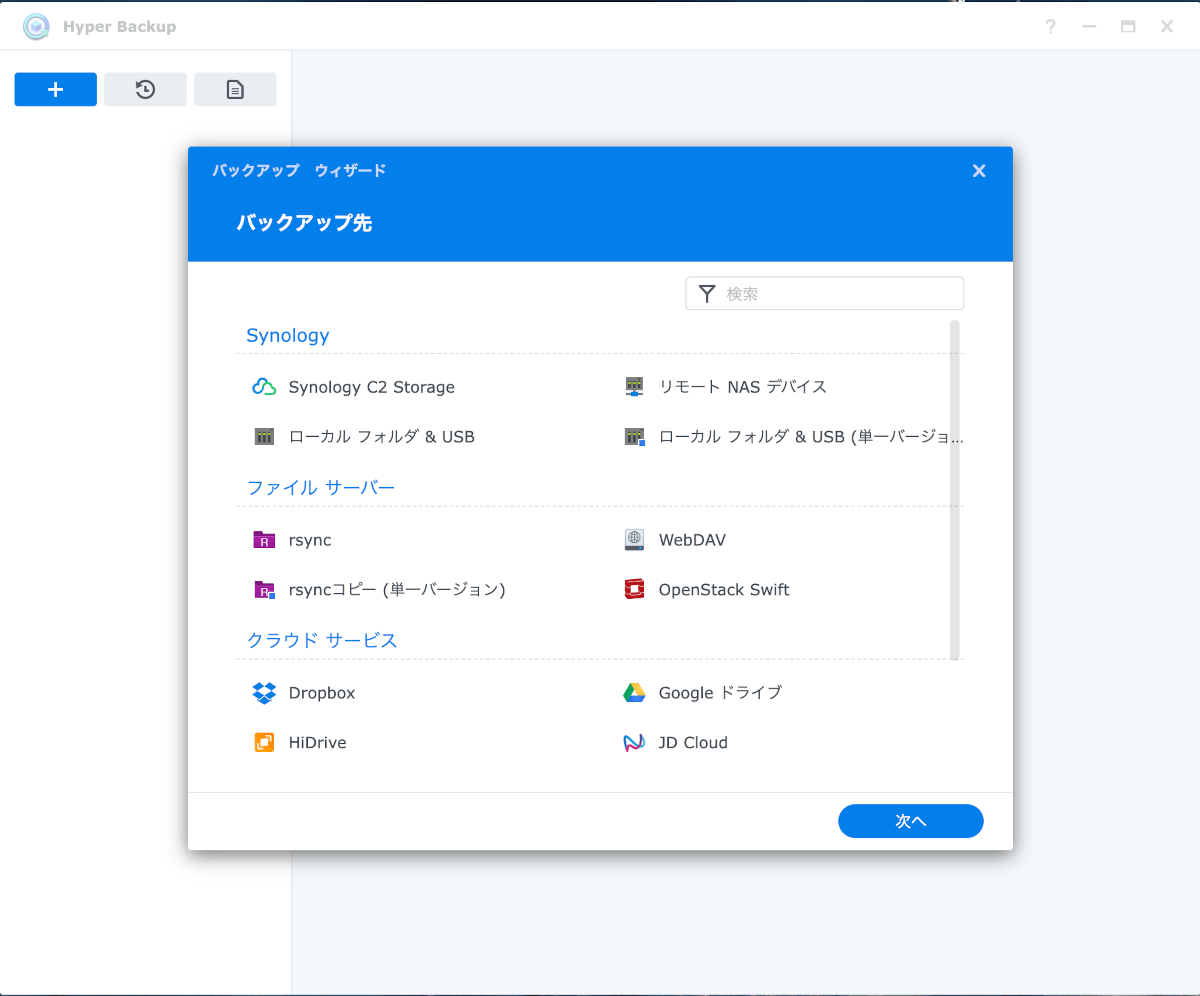
Task: Select the OpenStack Swift label
Action: (724, 590)
